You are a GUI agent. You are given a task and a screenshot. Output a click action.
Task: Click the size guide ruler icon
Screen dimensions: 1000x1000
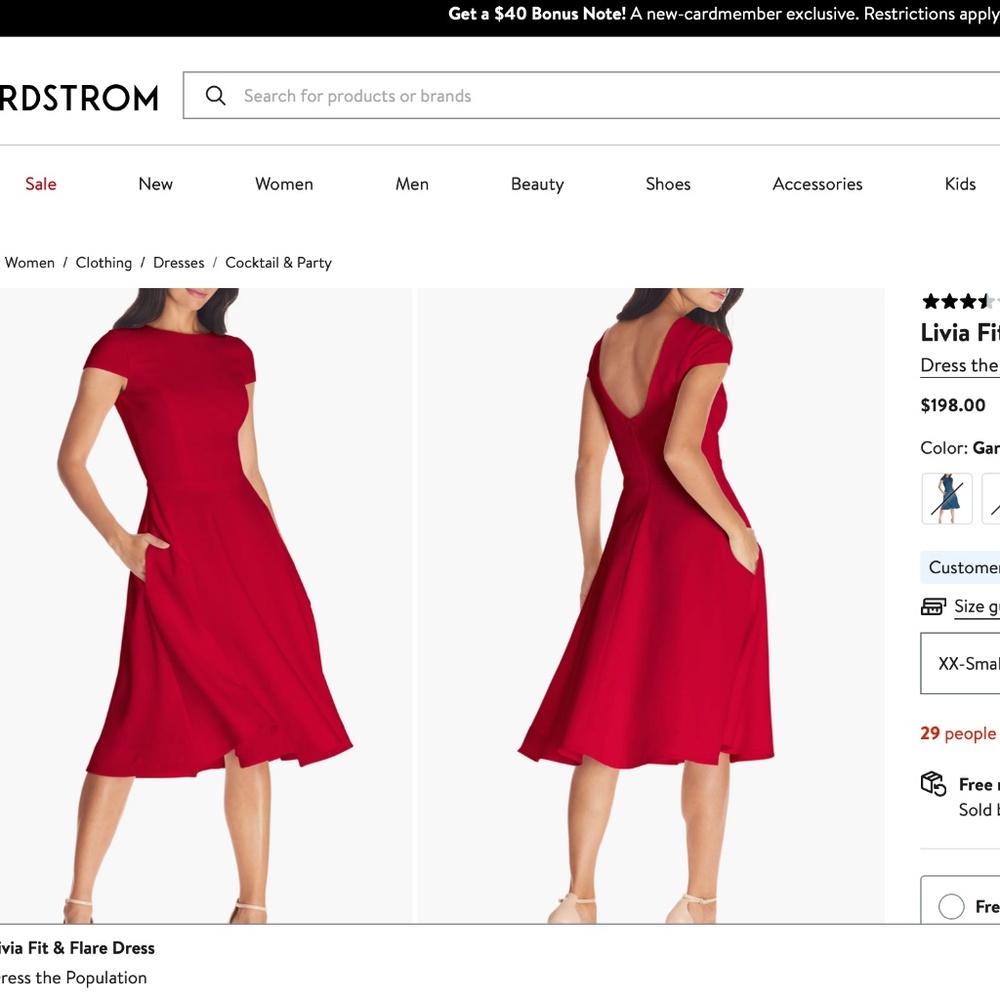pos(933,607)
